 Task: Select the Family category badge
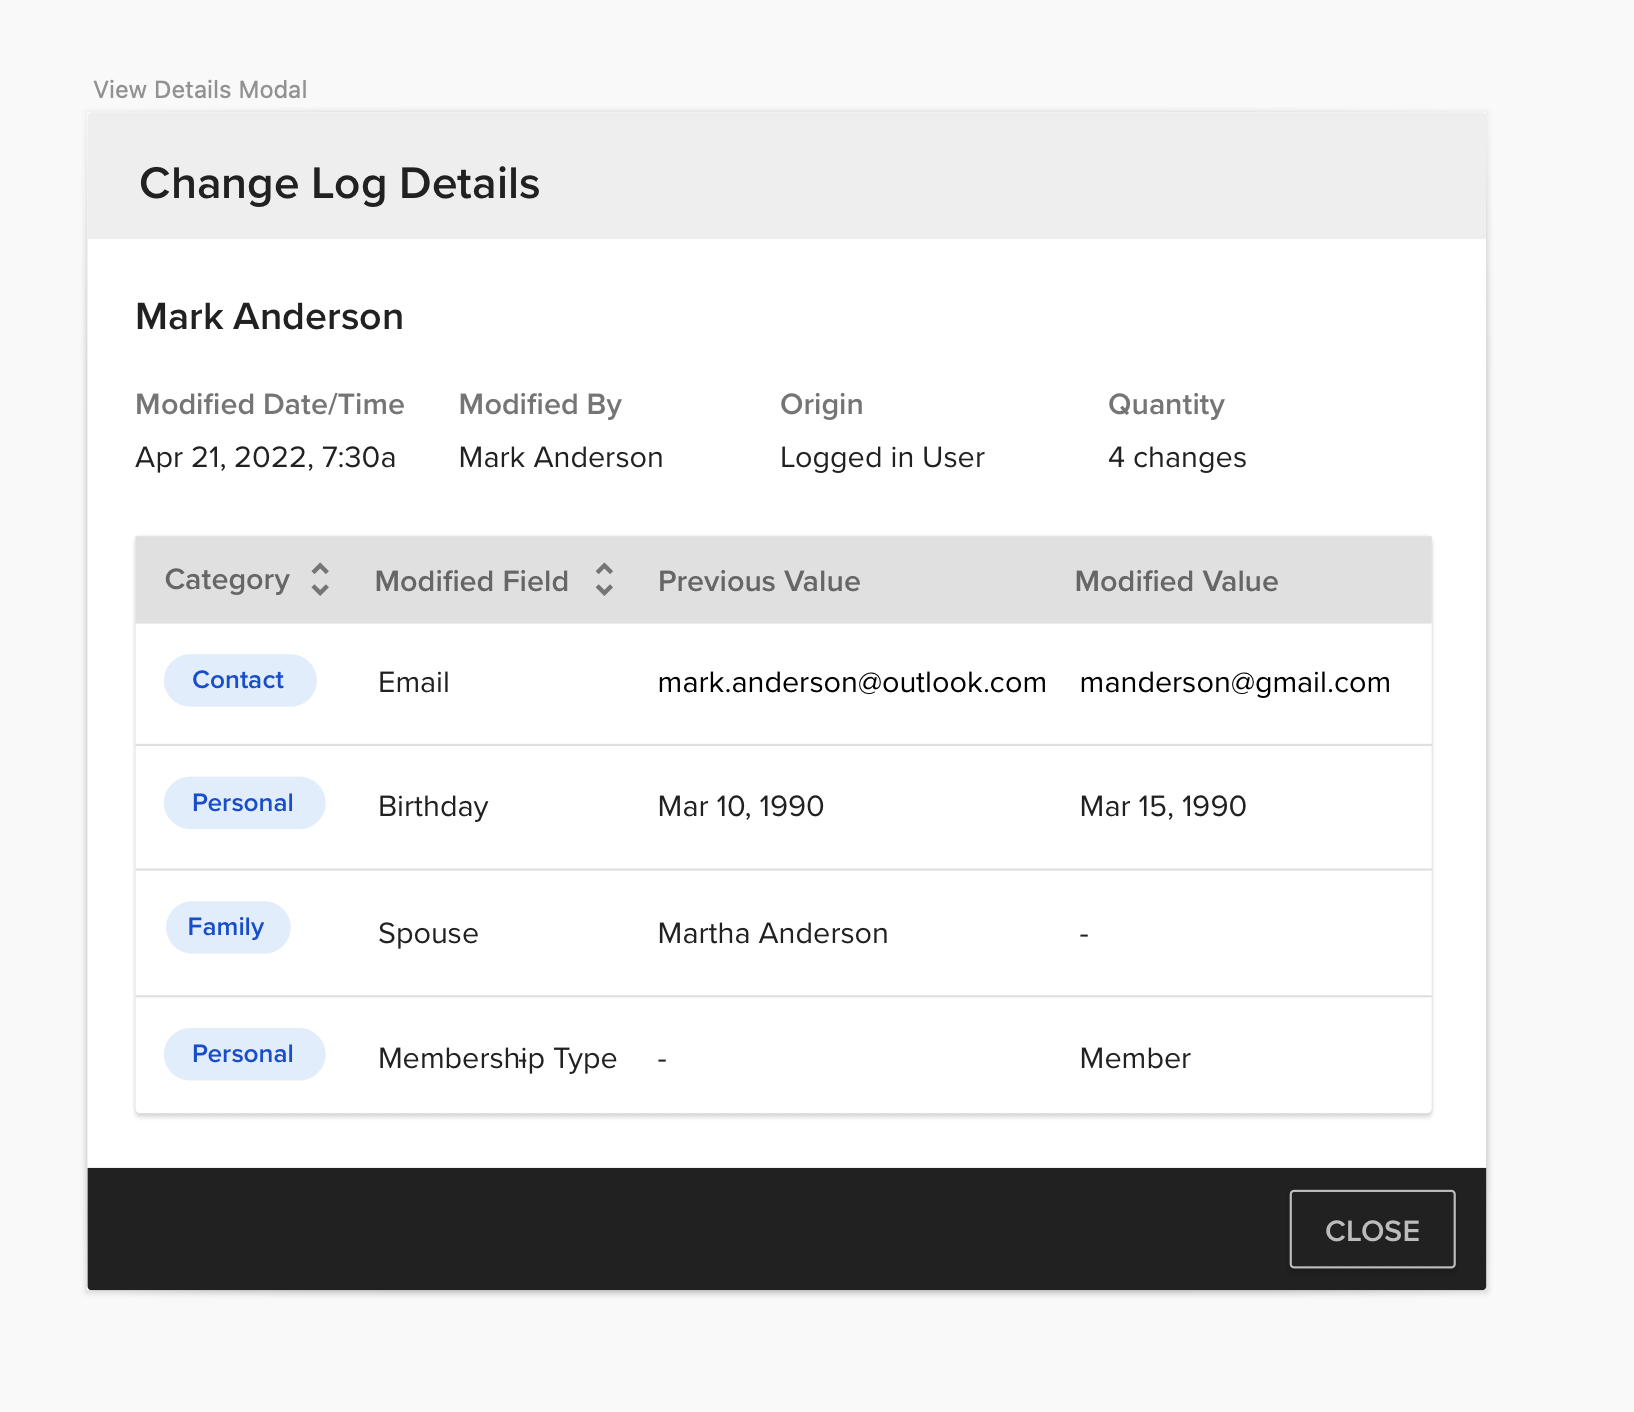point(227,927)
